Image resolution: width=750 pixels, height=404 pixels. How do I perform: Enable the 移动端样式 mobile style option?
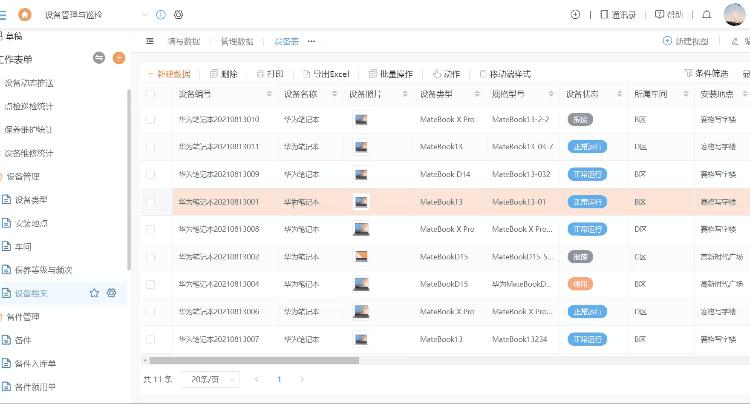505,74
